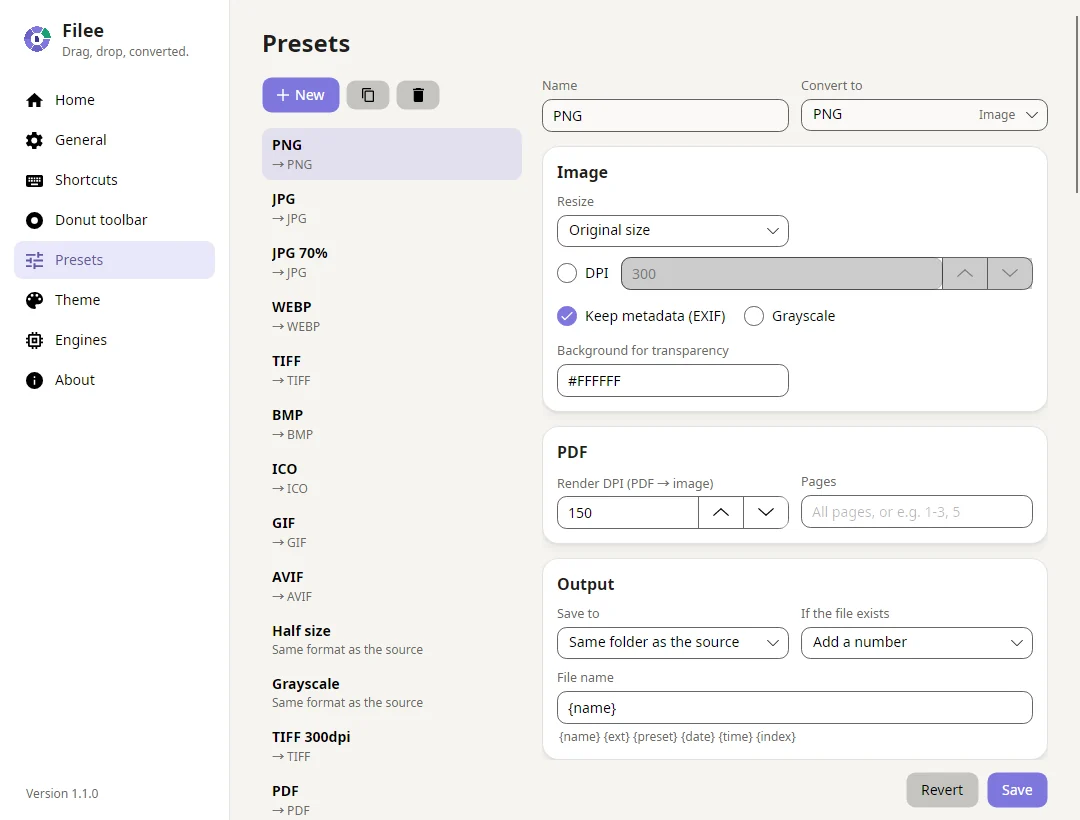Click the General gear icon
The image size is (1080, 820).
34,140
